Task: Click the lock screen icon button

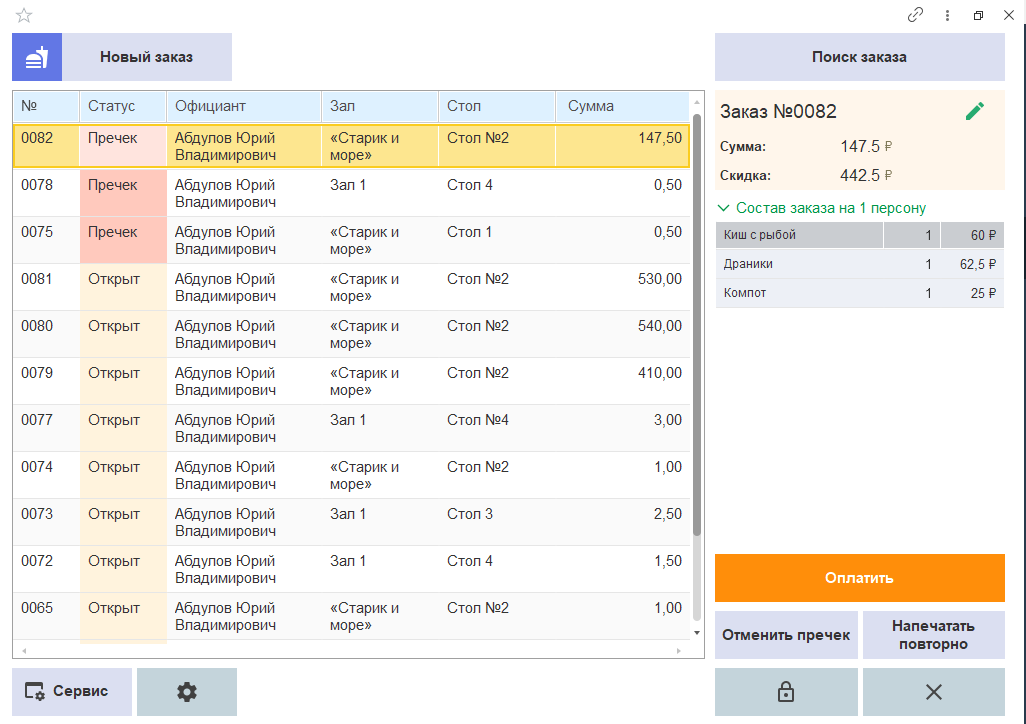Action: click(x=786, y=692)
